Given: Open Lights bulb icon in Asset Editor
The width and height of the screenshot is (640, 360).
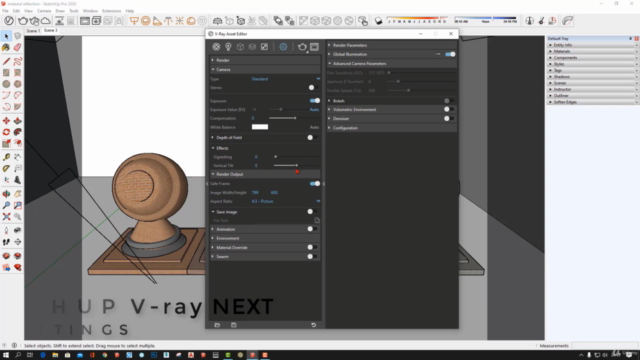Looking at the screenshot, I should (228, 47).
